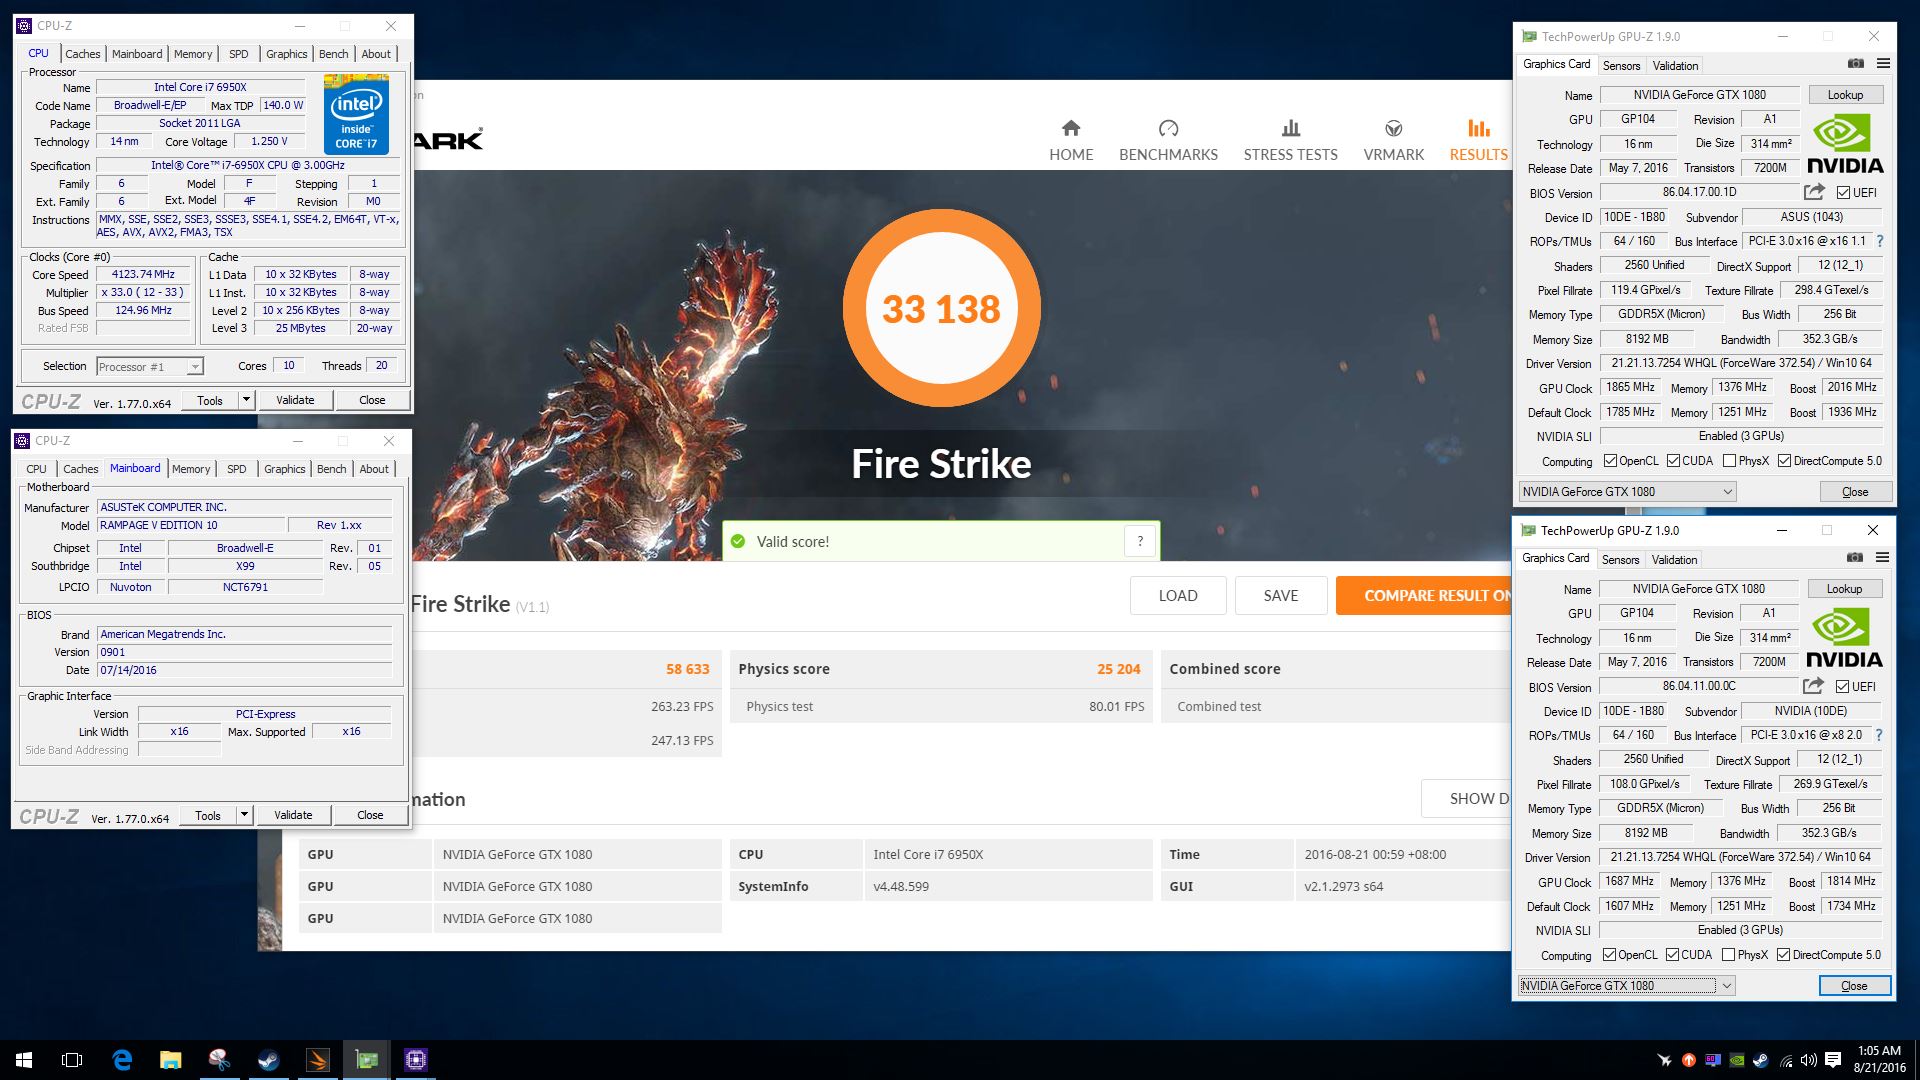Open hamburger menu in bottom GPU-Z window
Image resolution: width=1920 pixels, height=1080 pixels.
click(1882, 557)
